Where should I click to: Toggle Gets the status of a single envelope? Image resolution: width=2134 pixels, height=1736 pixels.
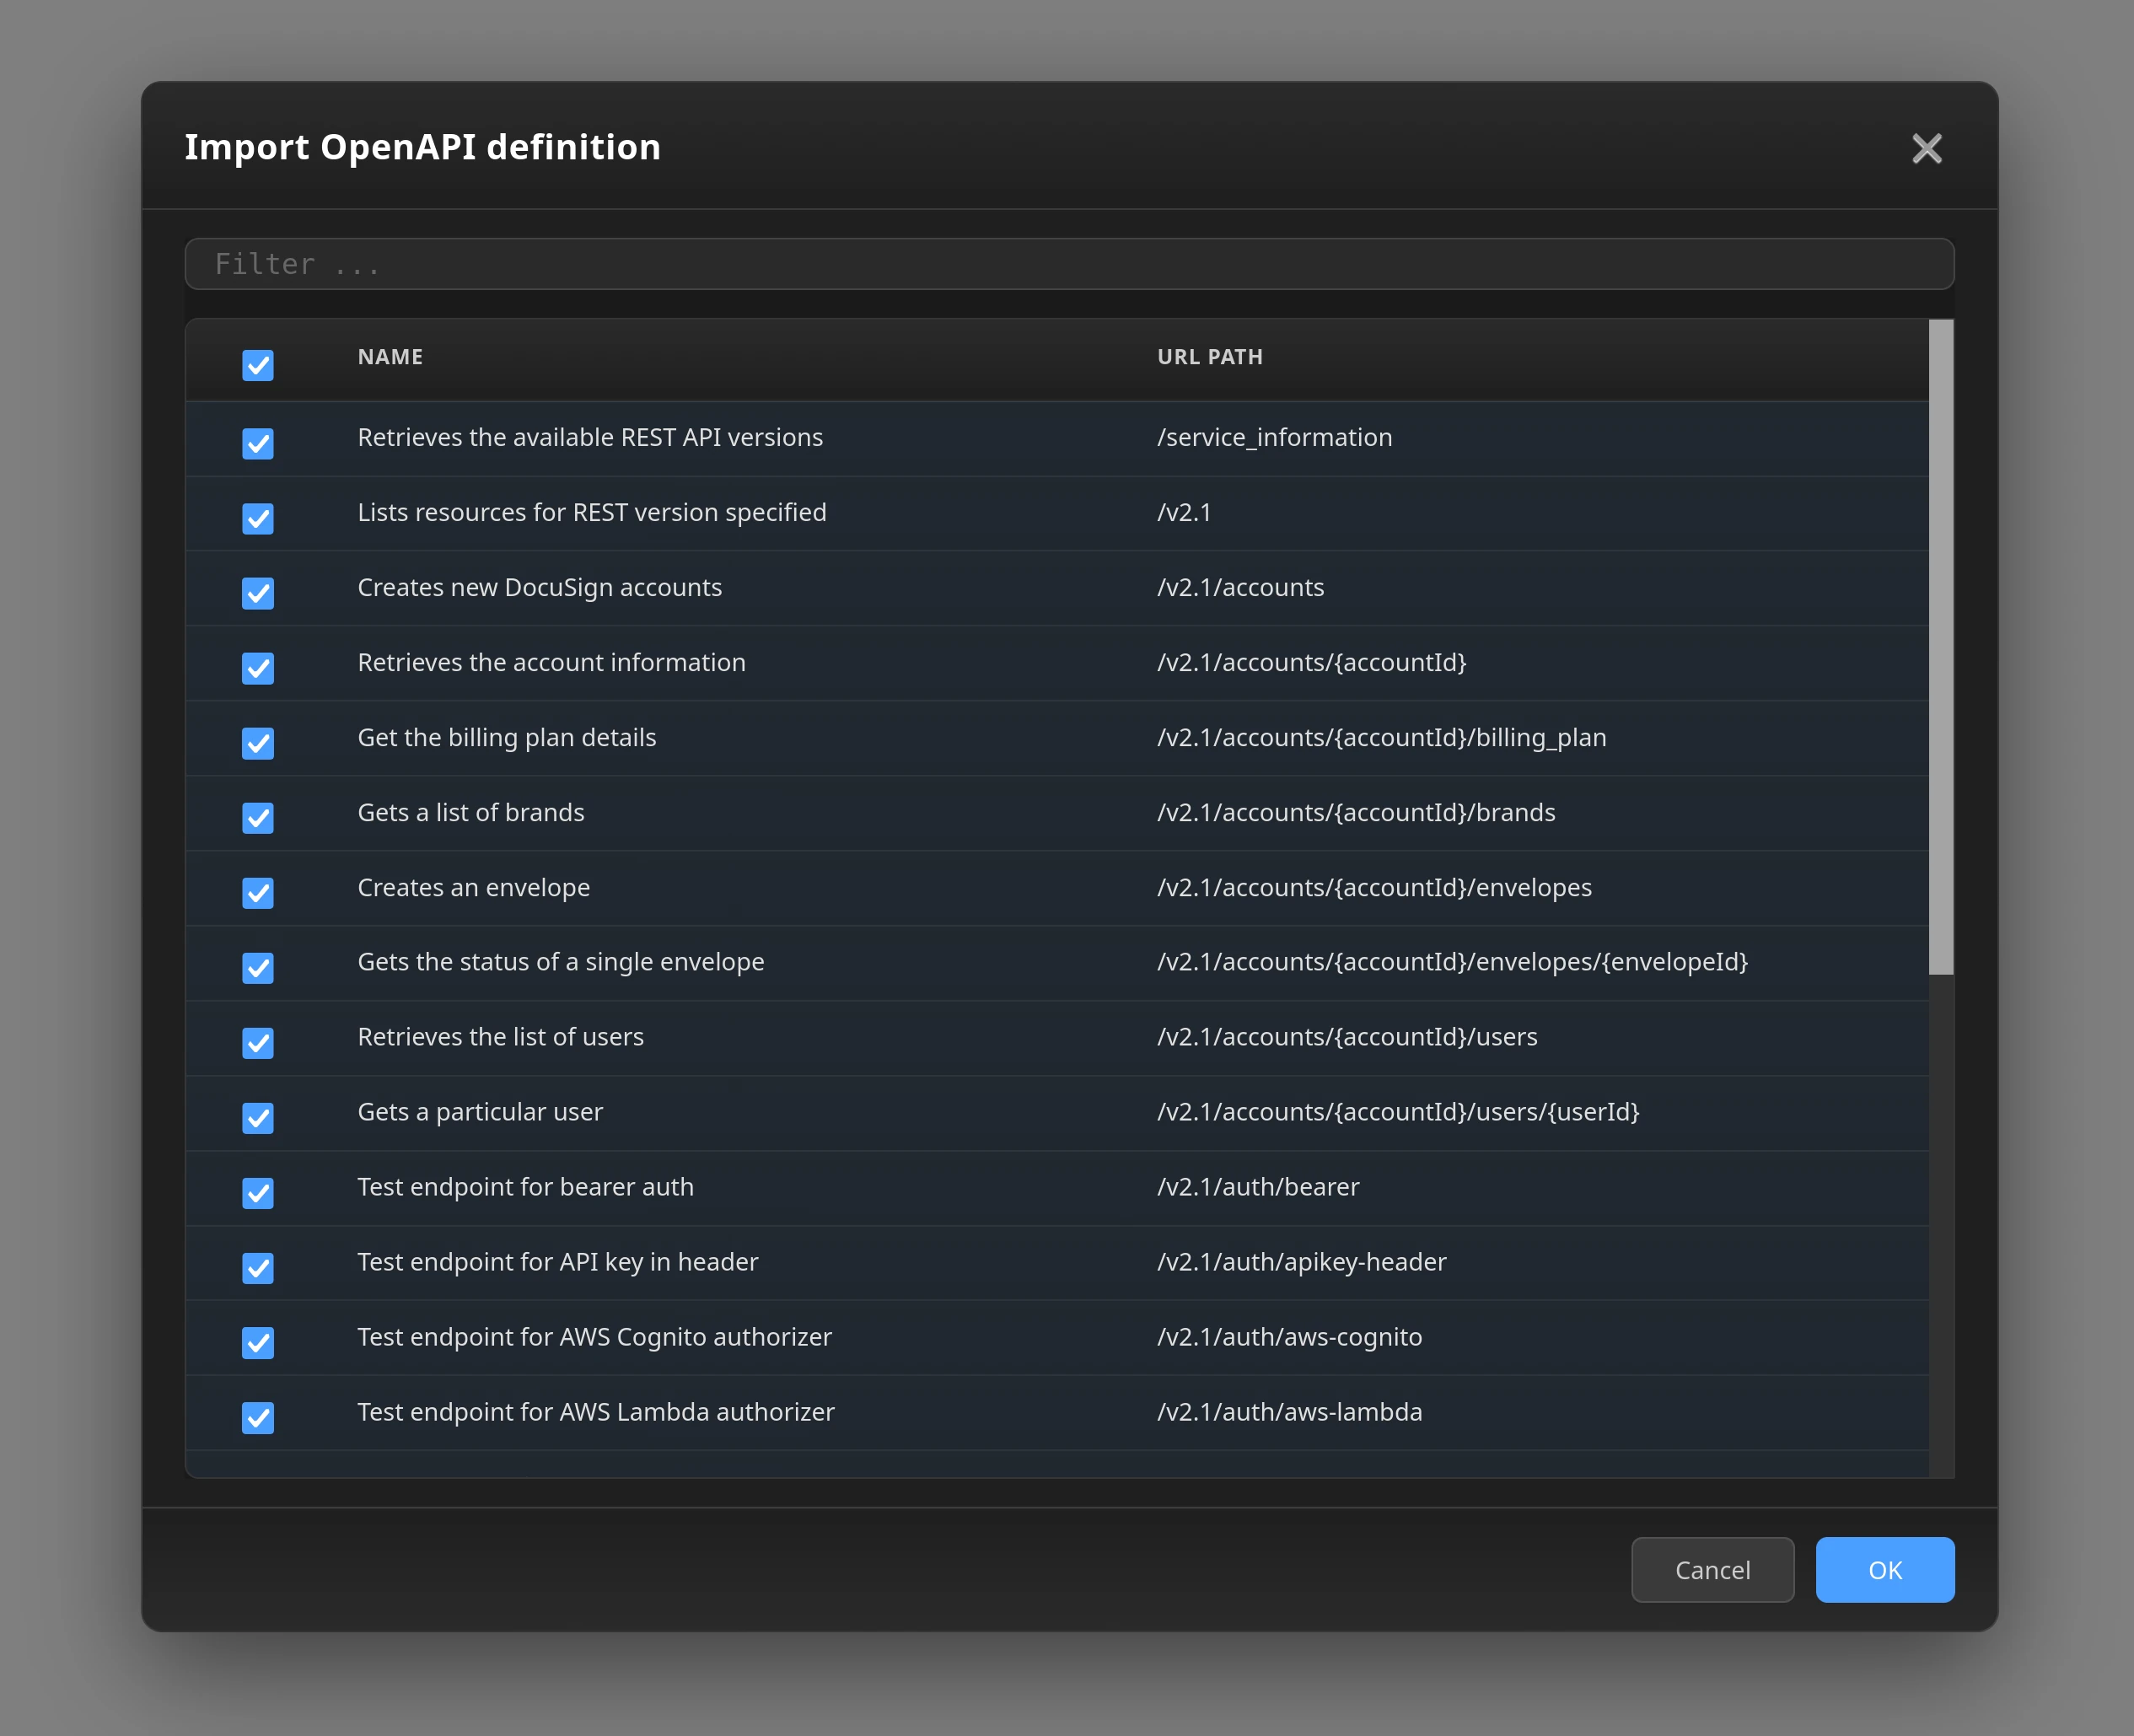pyautogui.click(x=258, y=968)
